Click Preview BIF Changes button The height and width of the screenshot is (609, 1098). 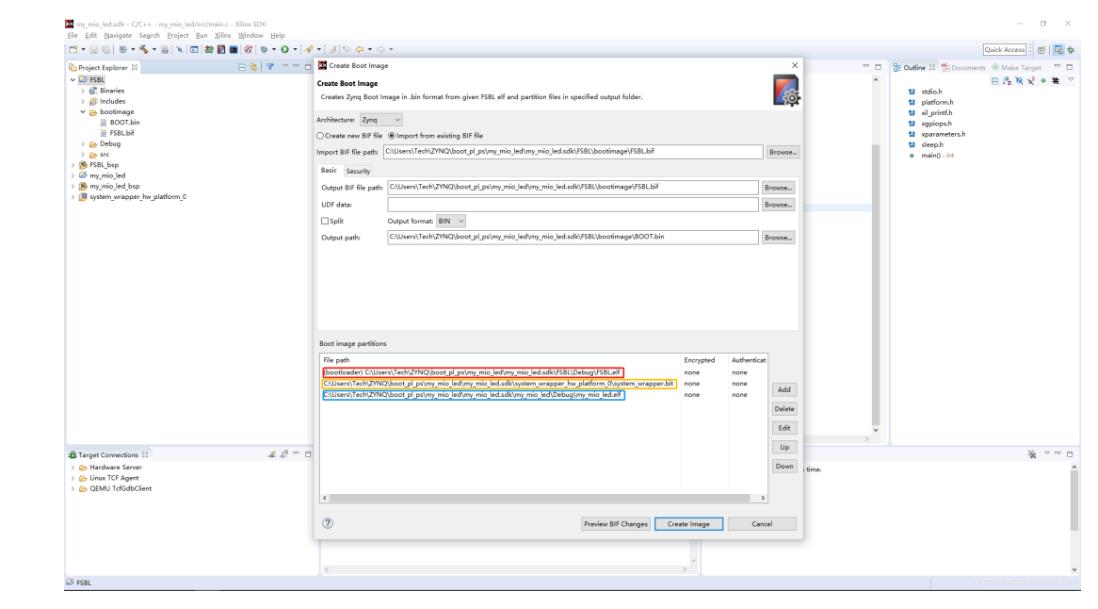616,524
